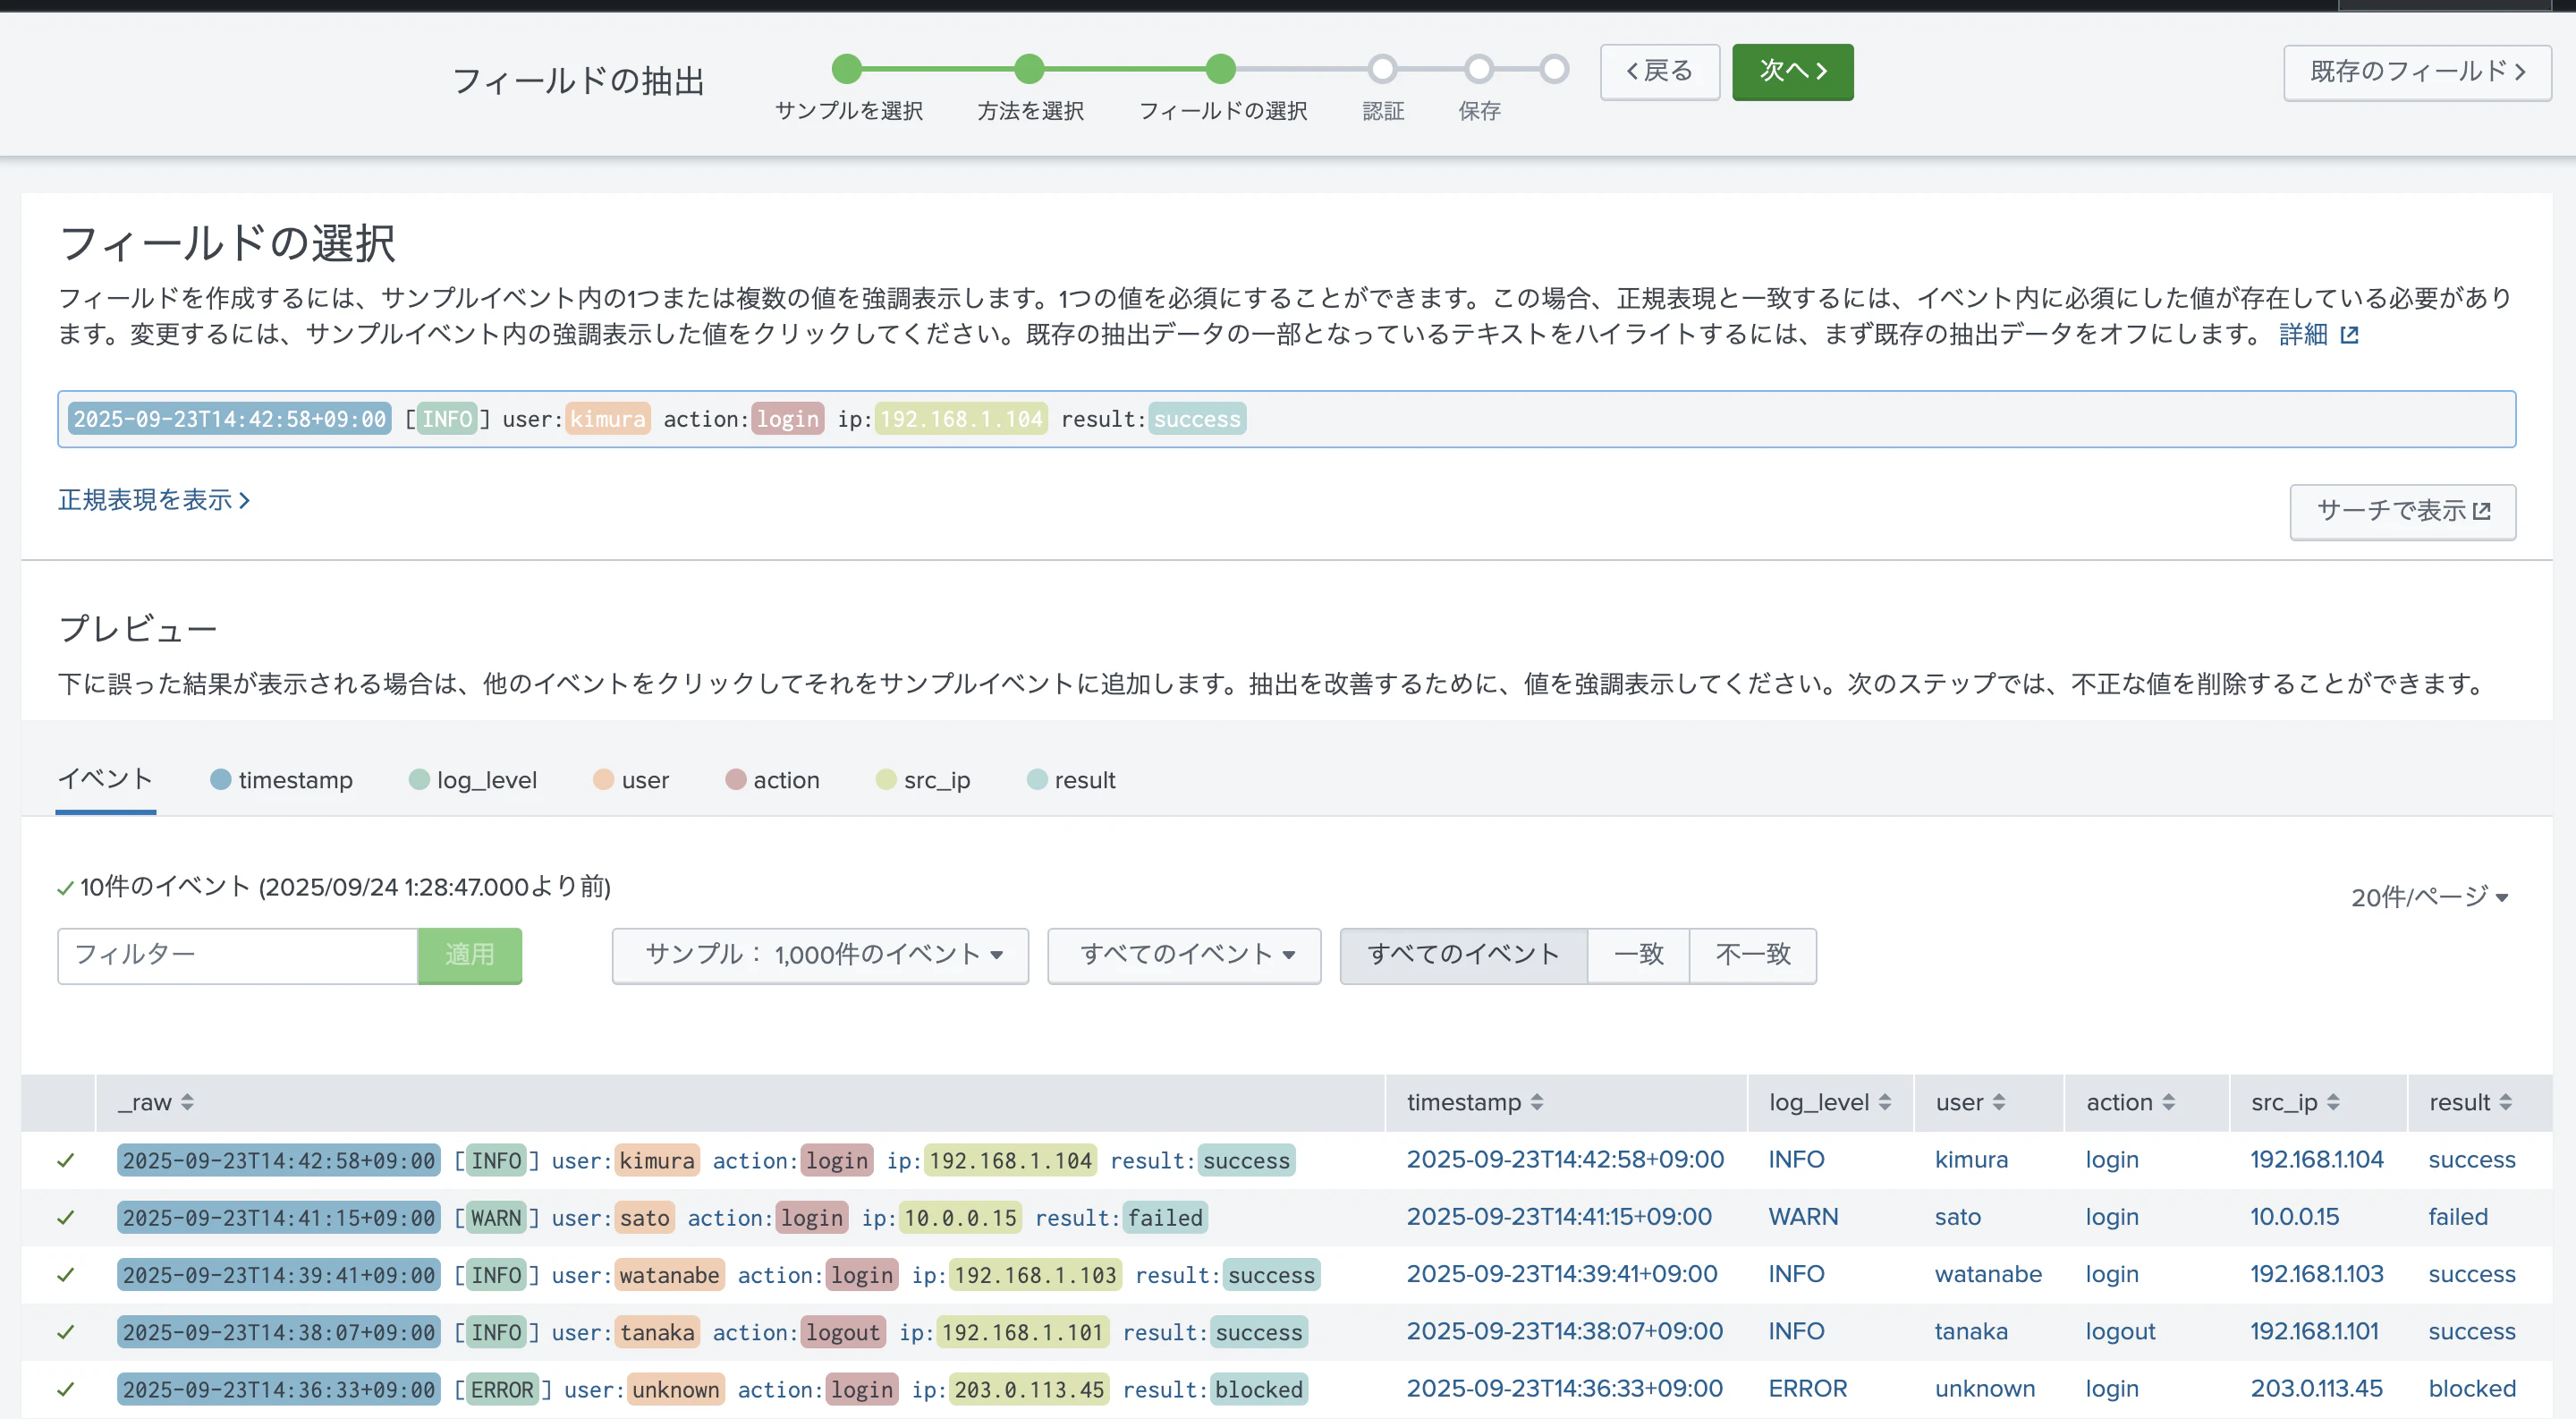
Task: Open 既存のフィールド existing fields panel
Action: click(2416, 72)
